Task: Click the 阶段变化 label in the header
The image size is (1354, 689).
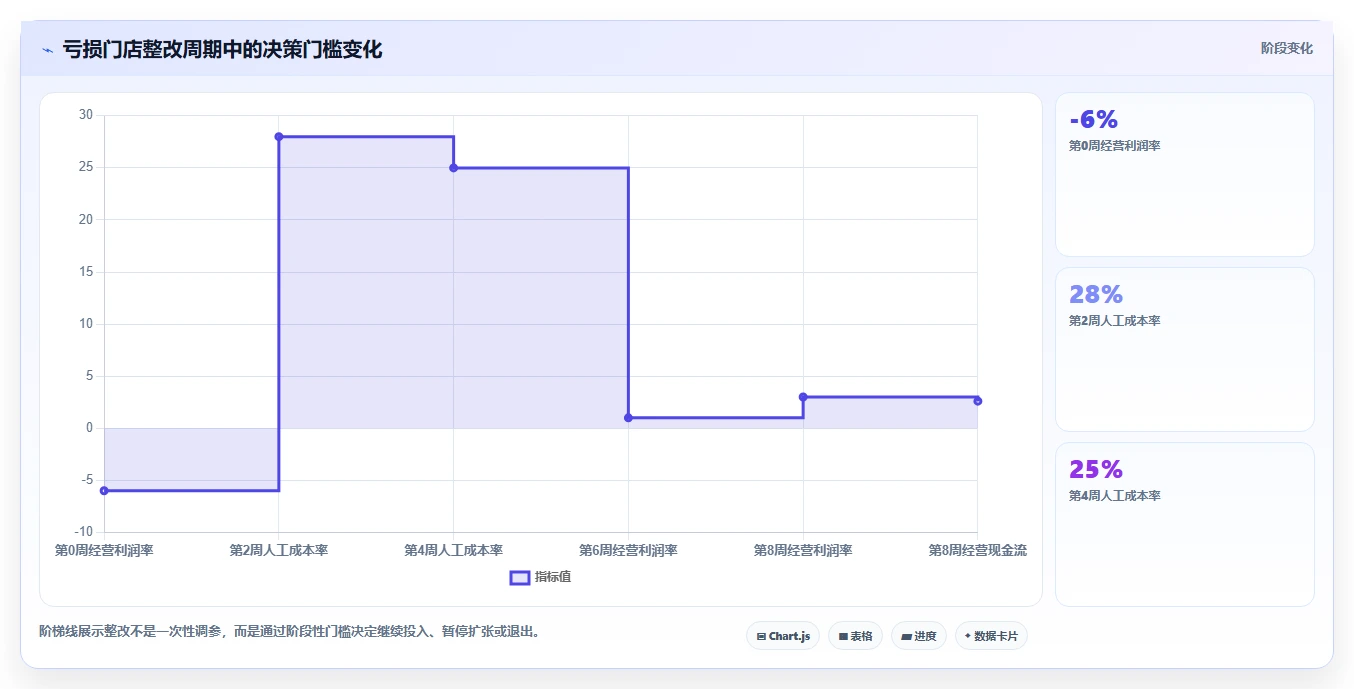Action: coord(1287,48)
